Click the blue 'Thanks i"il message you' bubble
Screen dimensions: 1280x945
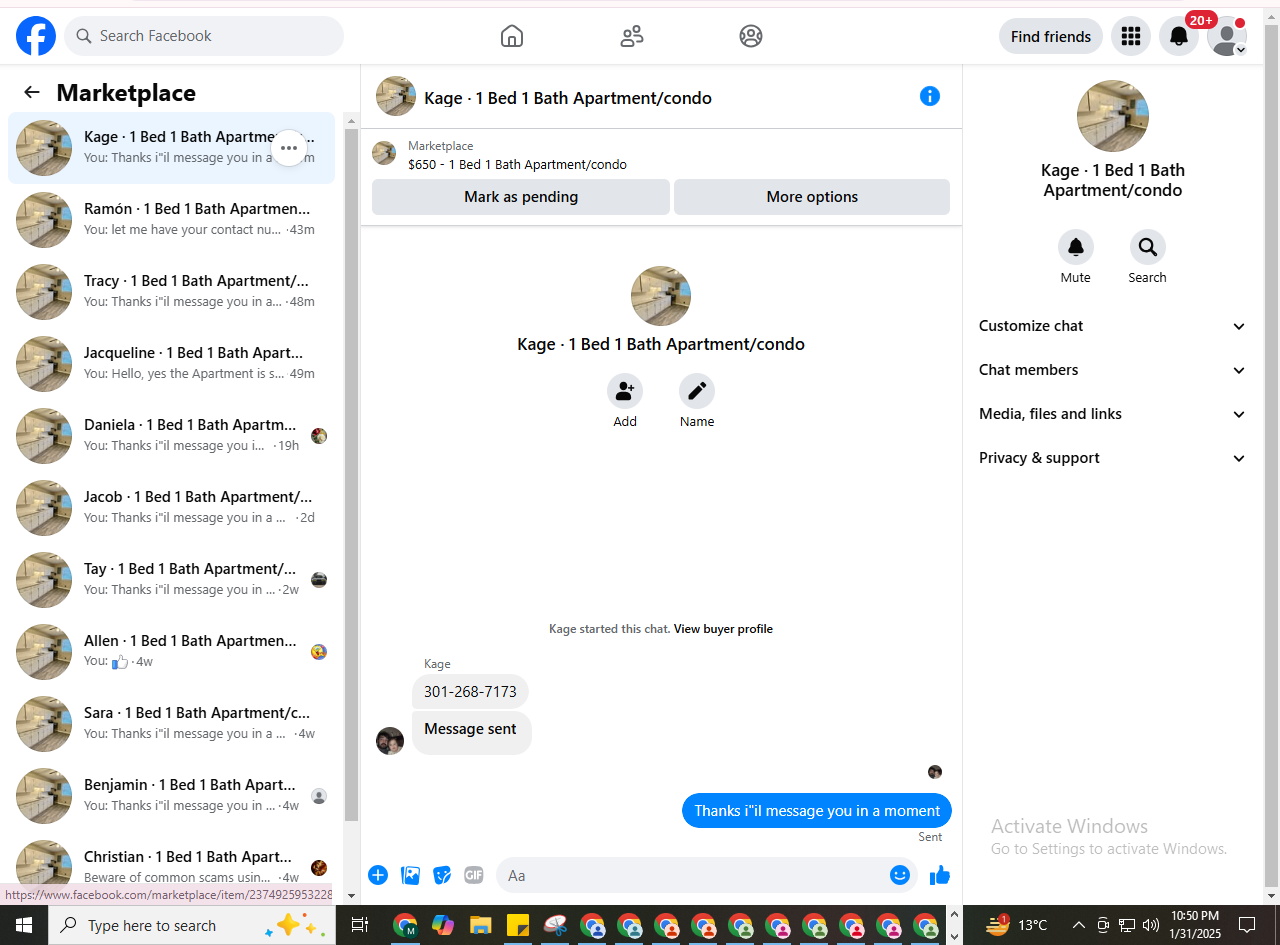click(817, 811)
